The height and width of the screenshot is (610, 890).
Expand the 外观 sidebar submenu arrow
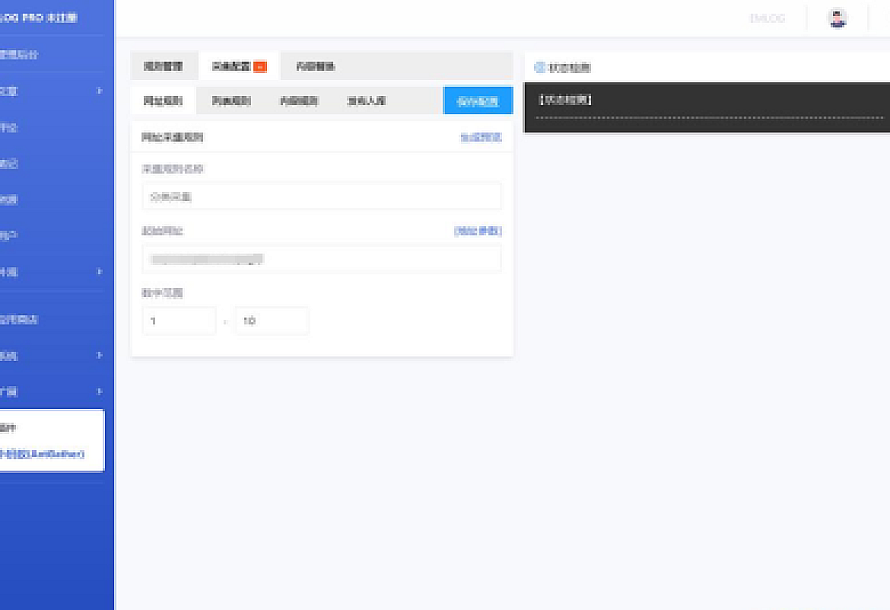(99, 271)
